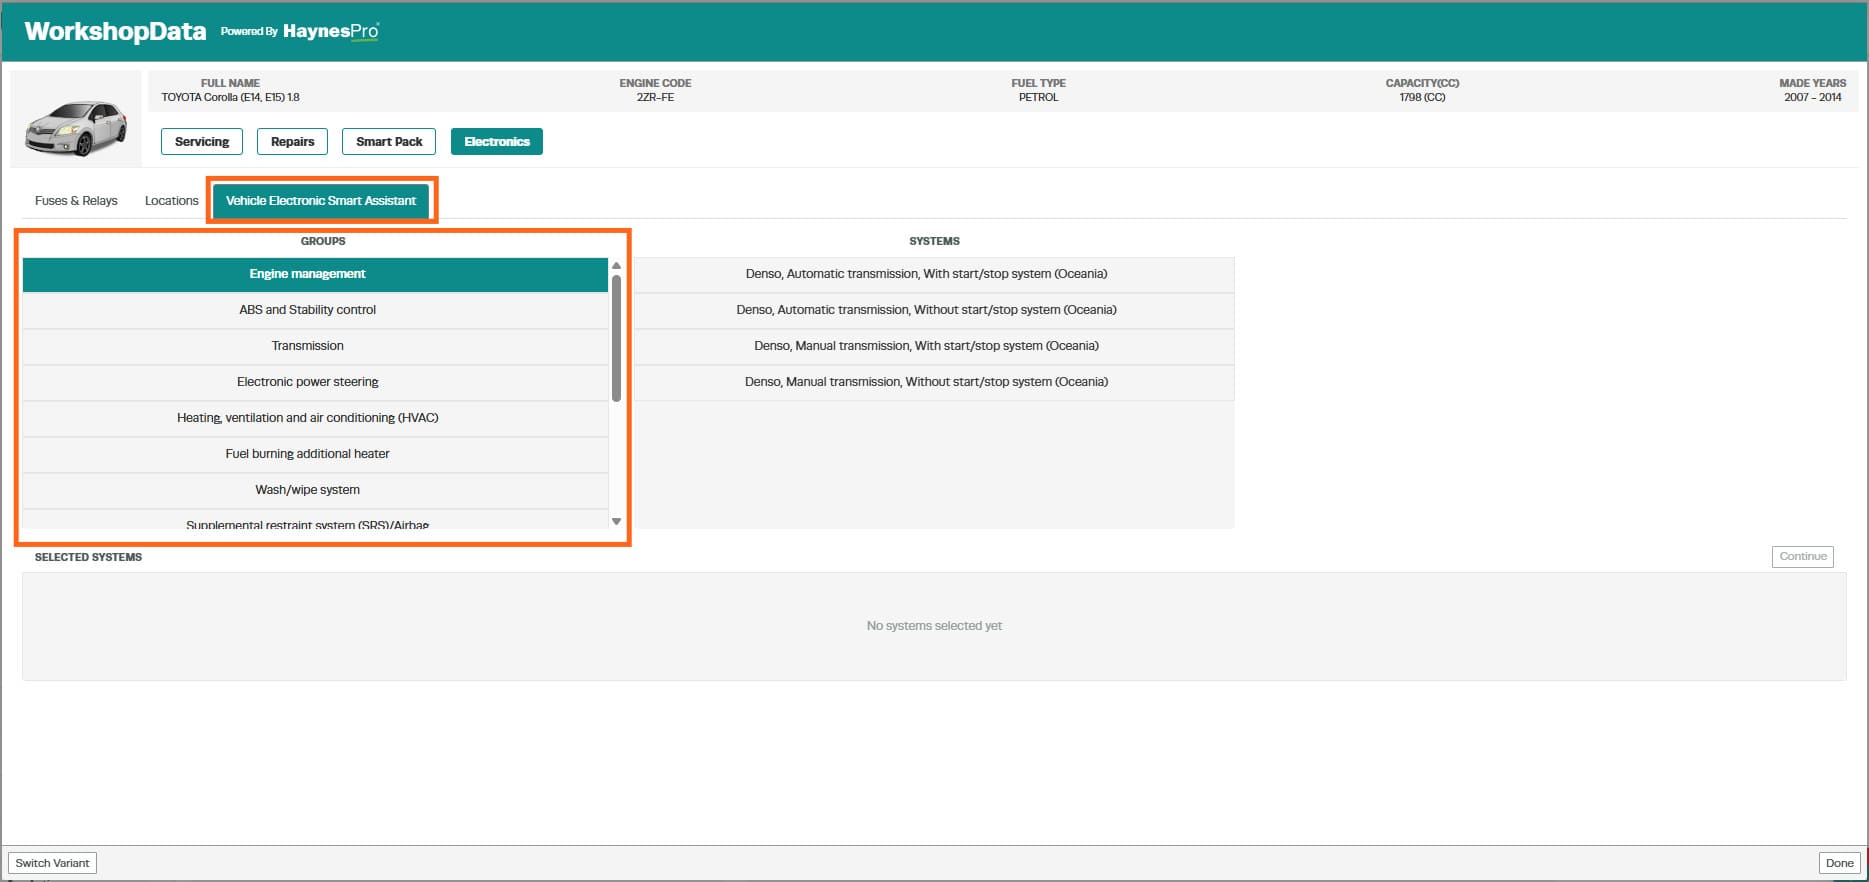The width and height of the screenshot is (1869, 882).
Task: Click the Toyota Corolla car thumbnail
Action: [x=76, y=127]
